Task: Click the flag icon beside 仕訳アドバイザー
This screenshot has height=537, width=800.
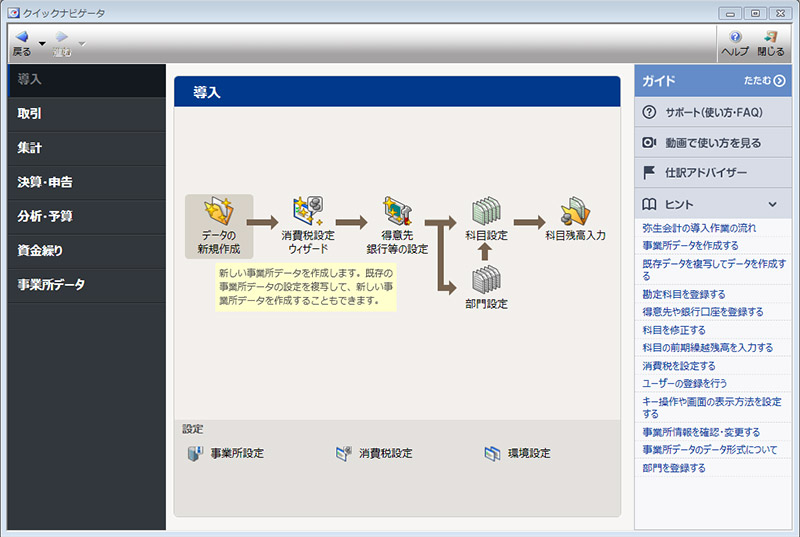Action: point(649,173)
